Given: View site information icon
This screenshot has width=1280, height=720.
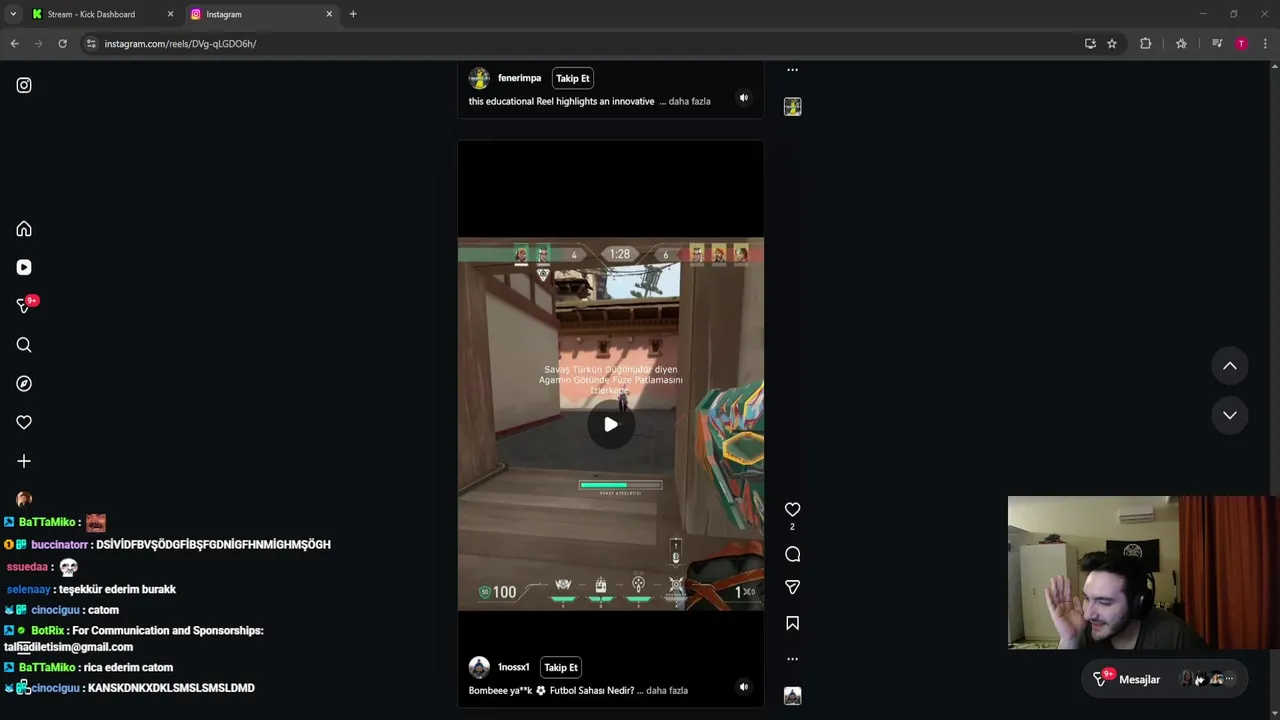Looking at the screenshot, I should pyautogui.click(x=91, y=44).
